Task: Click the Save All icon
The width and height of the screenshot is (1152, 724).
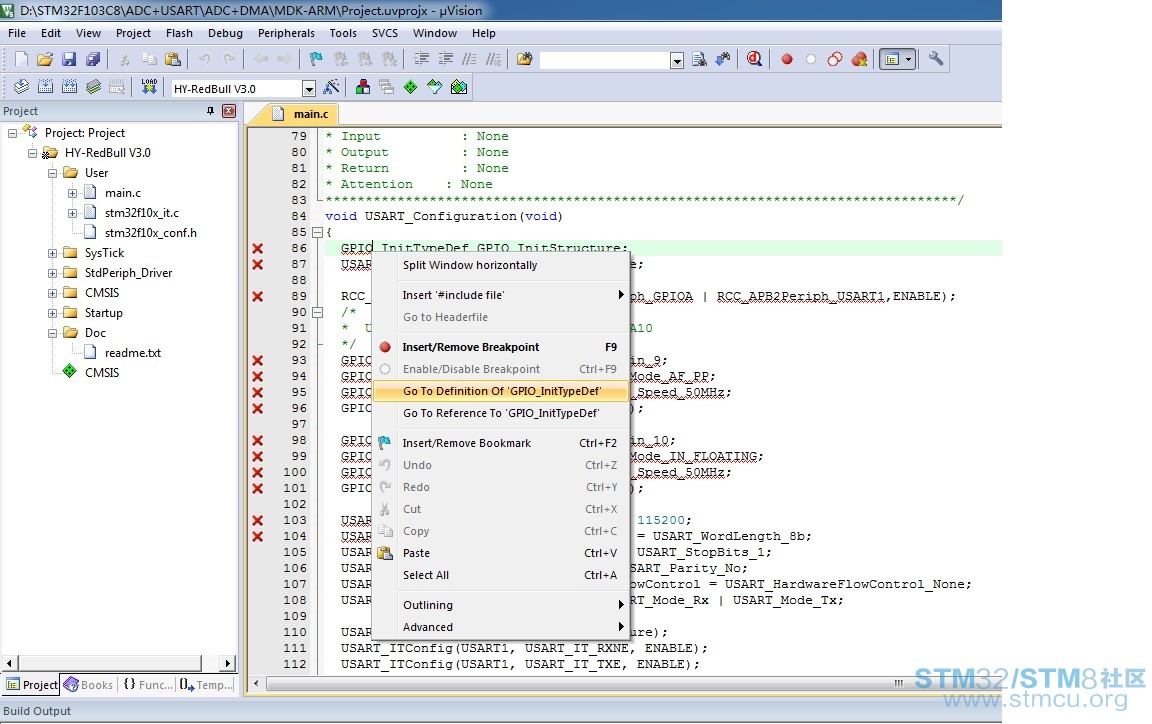Action: [93, 59]
